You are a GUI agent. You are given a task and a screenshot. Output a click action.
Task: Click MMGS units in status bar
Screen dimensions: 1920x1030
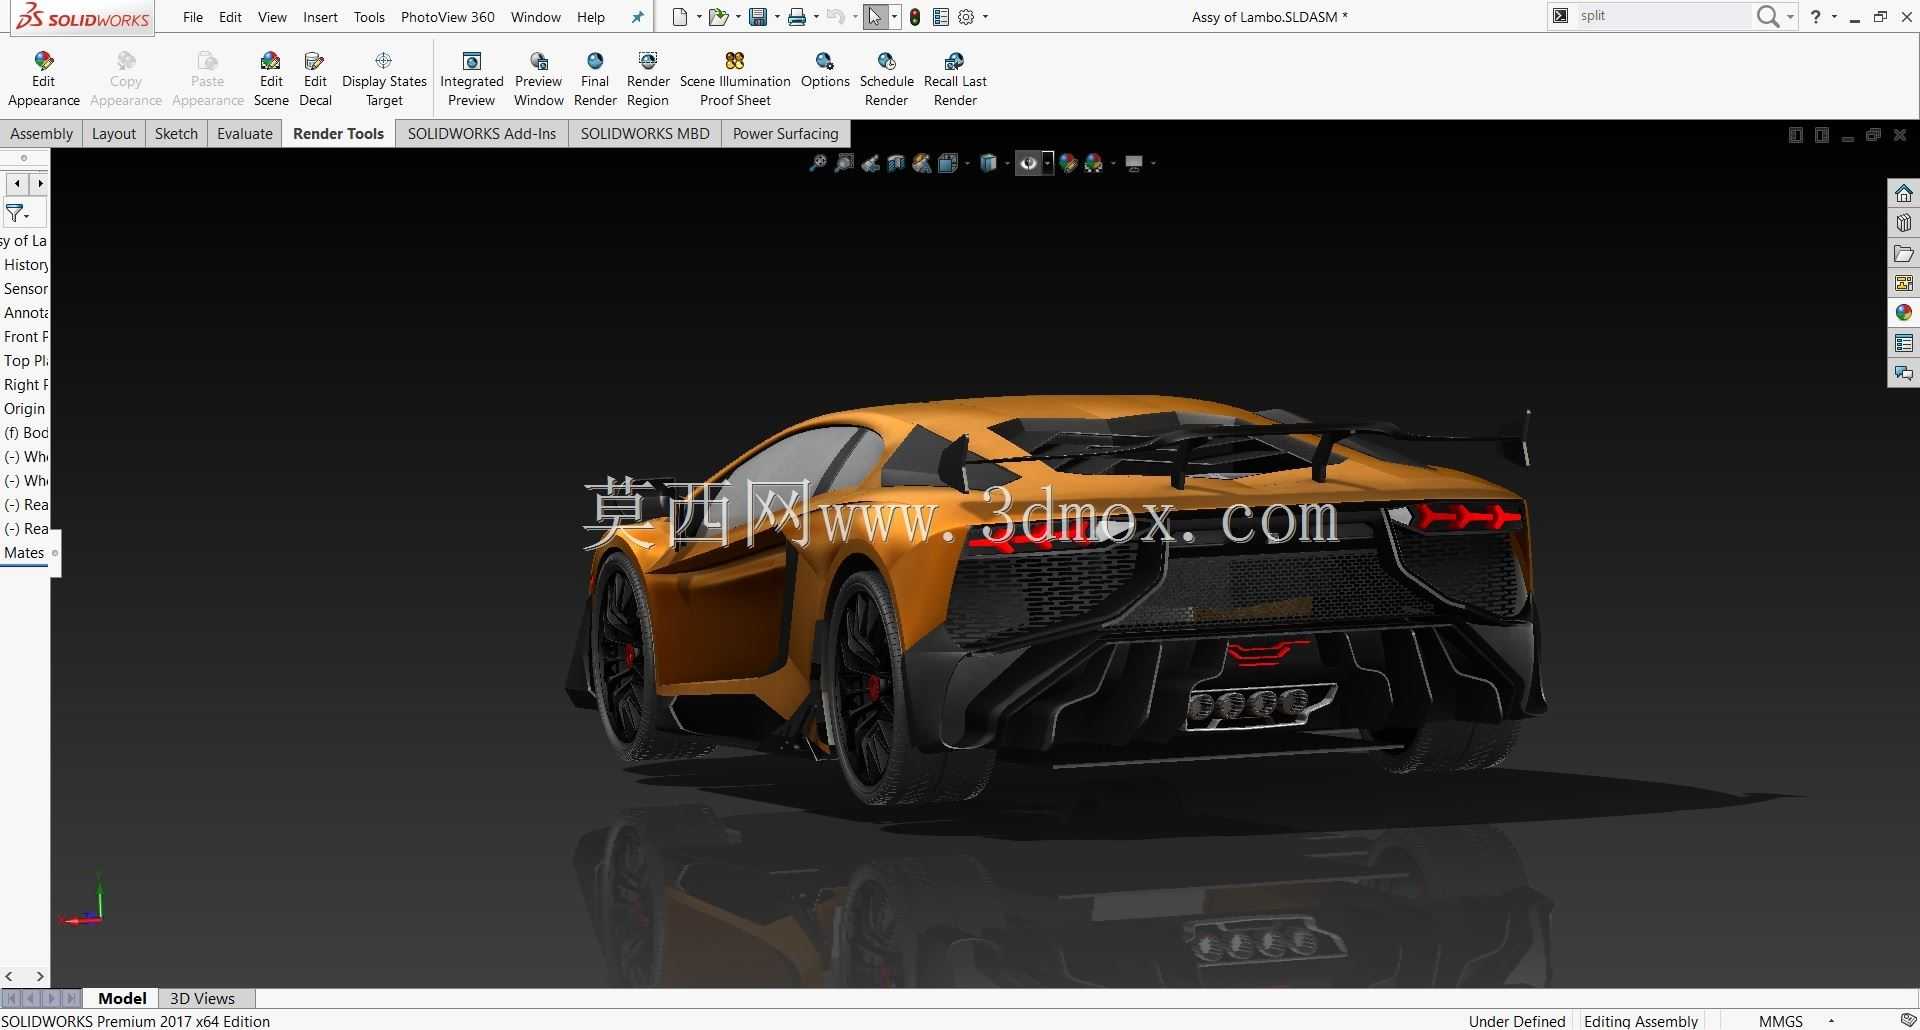click(x=1780, y=1021)
